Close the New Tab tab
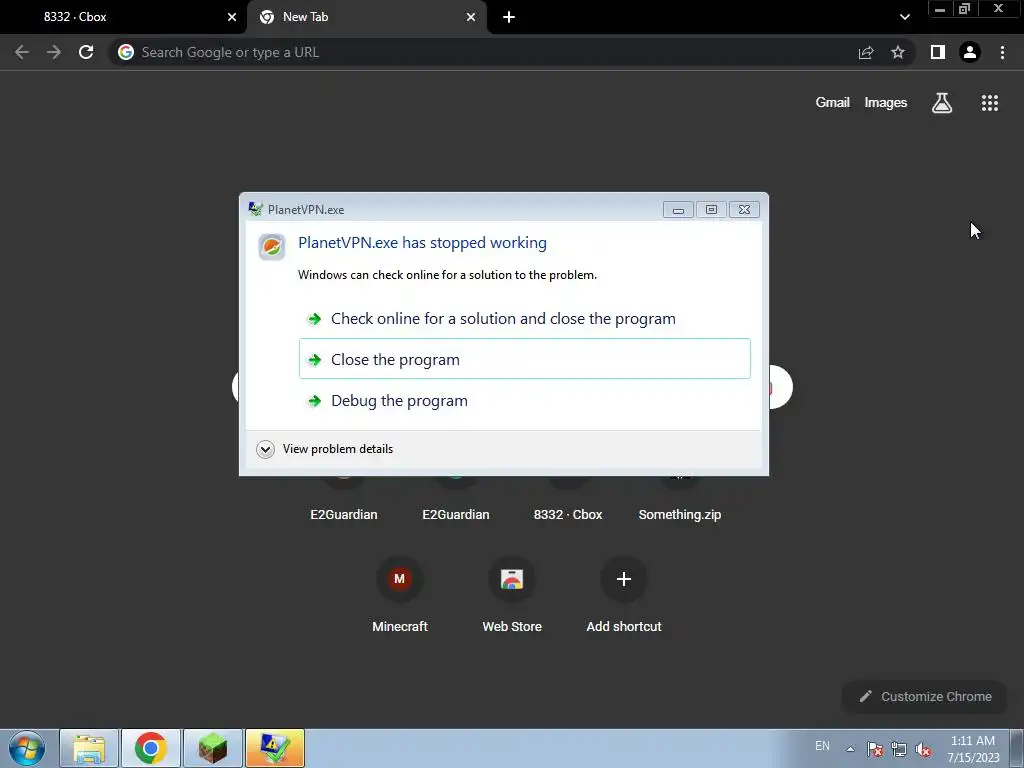The height and width of the screenshot is (768, 1024). click(x=471, y=17)
